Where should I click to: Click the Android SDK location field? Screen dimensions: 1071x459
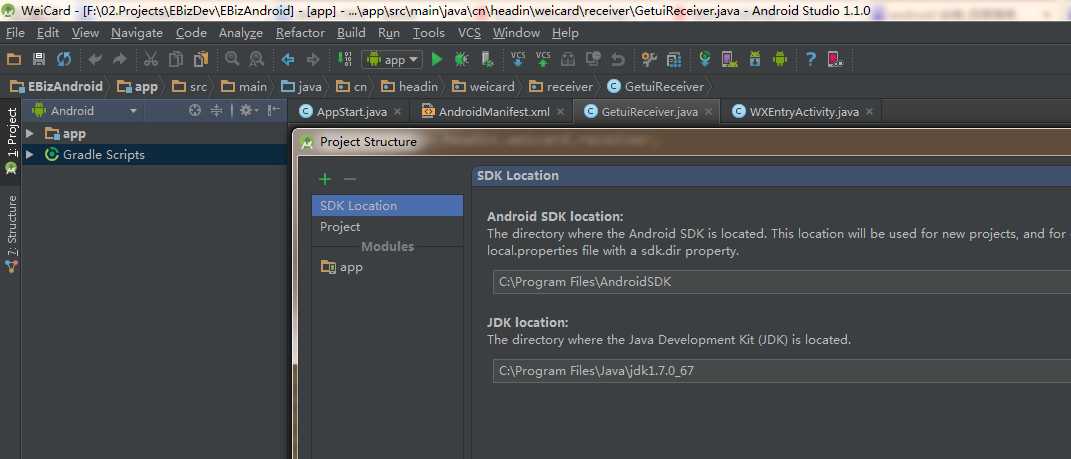tap(781, 281)
